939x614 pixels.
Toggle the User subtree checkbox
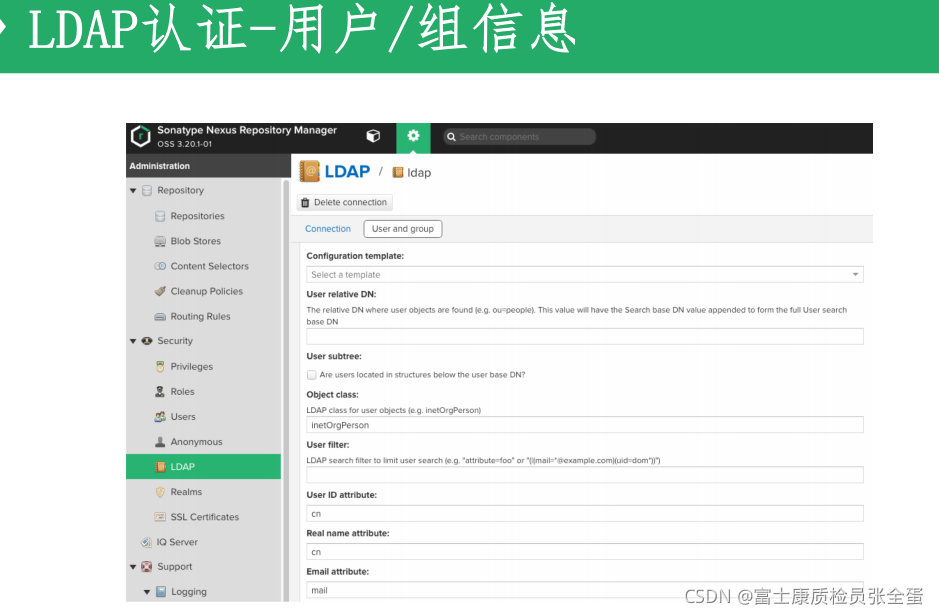point(311,375)
